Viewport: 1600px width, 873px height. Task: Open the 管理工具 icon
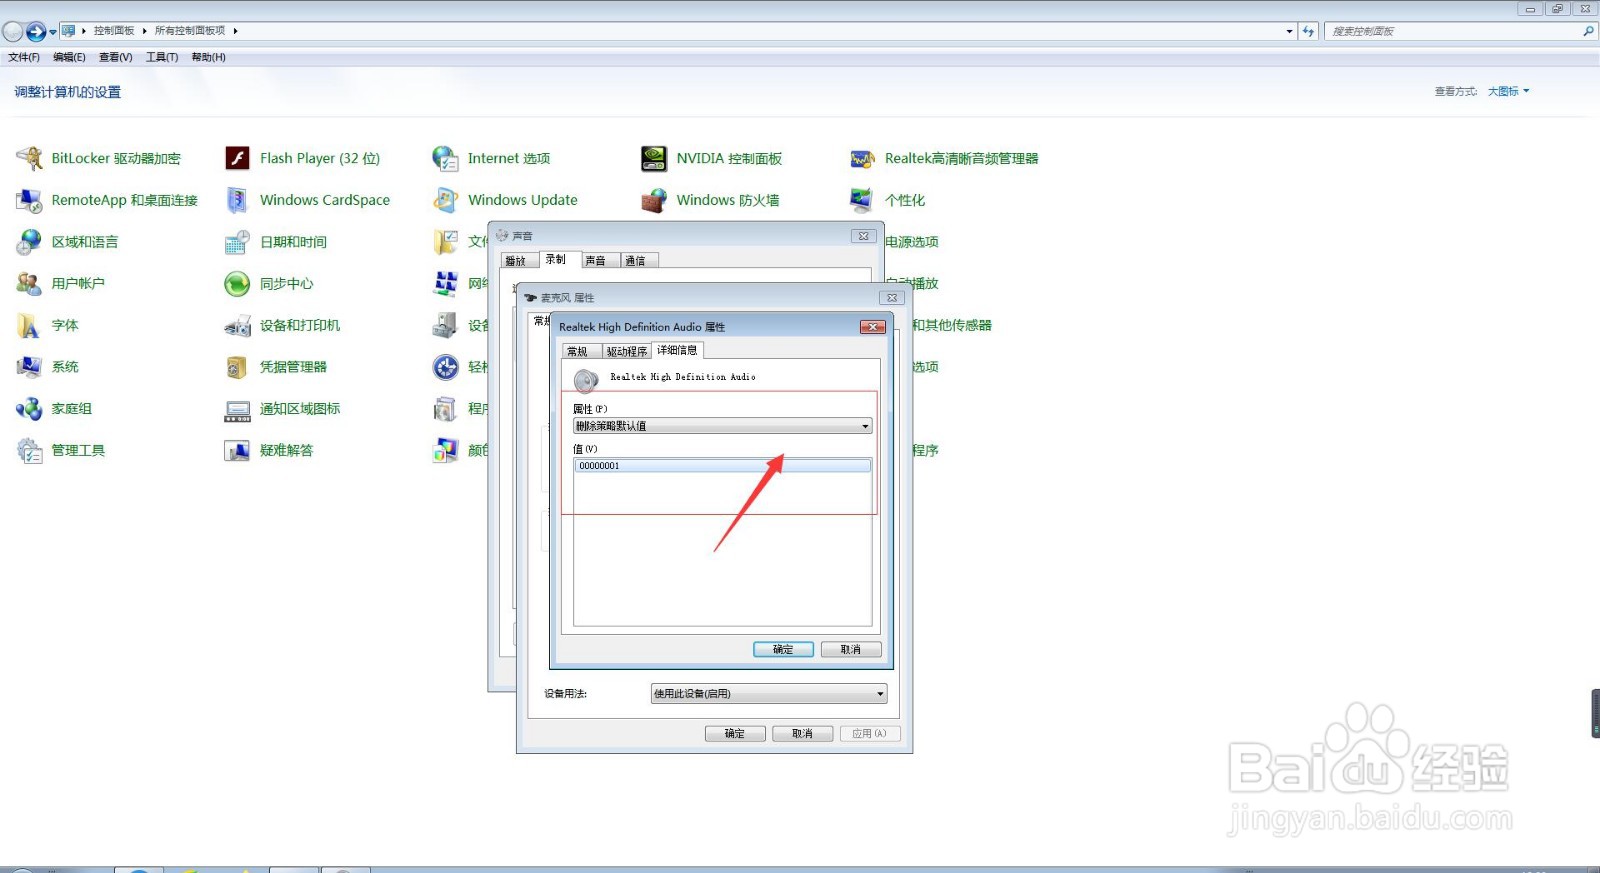pos(30,451)
